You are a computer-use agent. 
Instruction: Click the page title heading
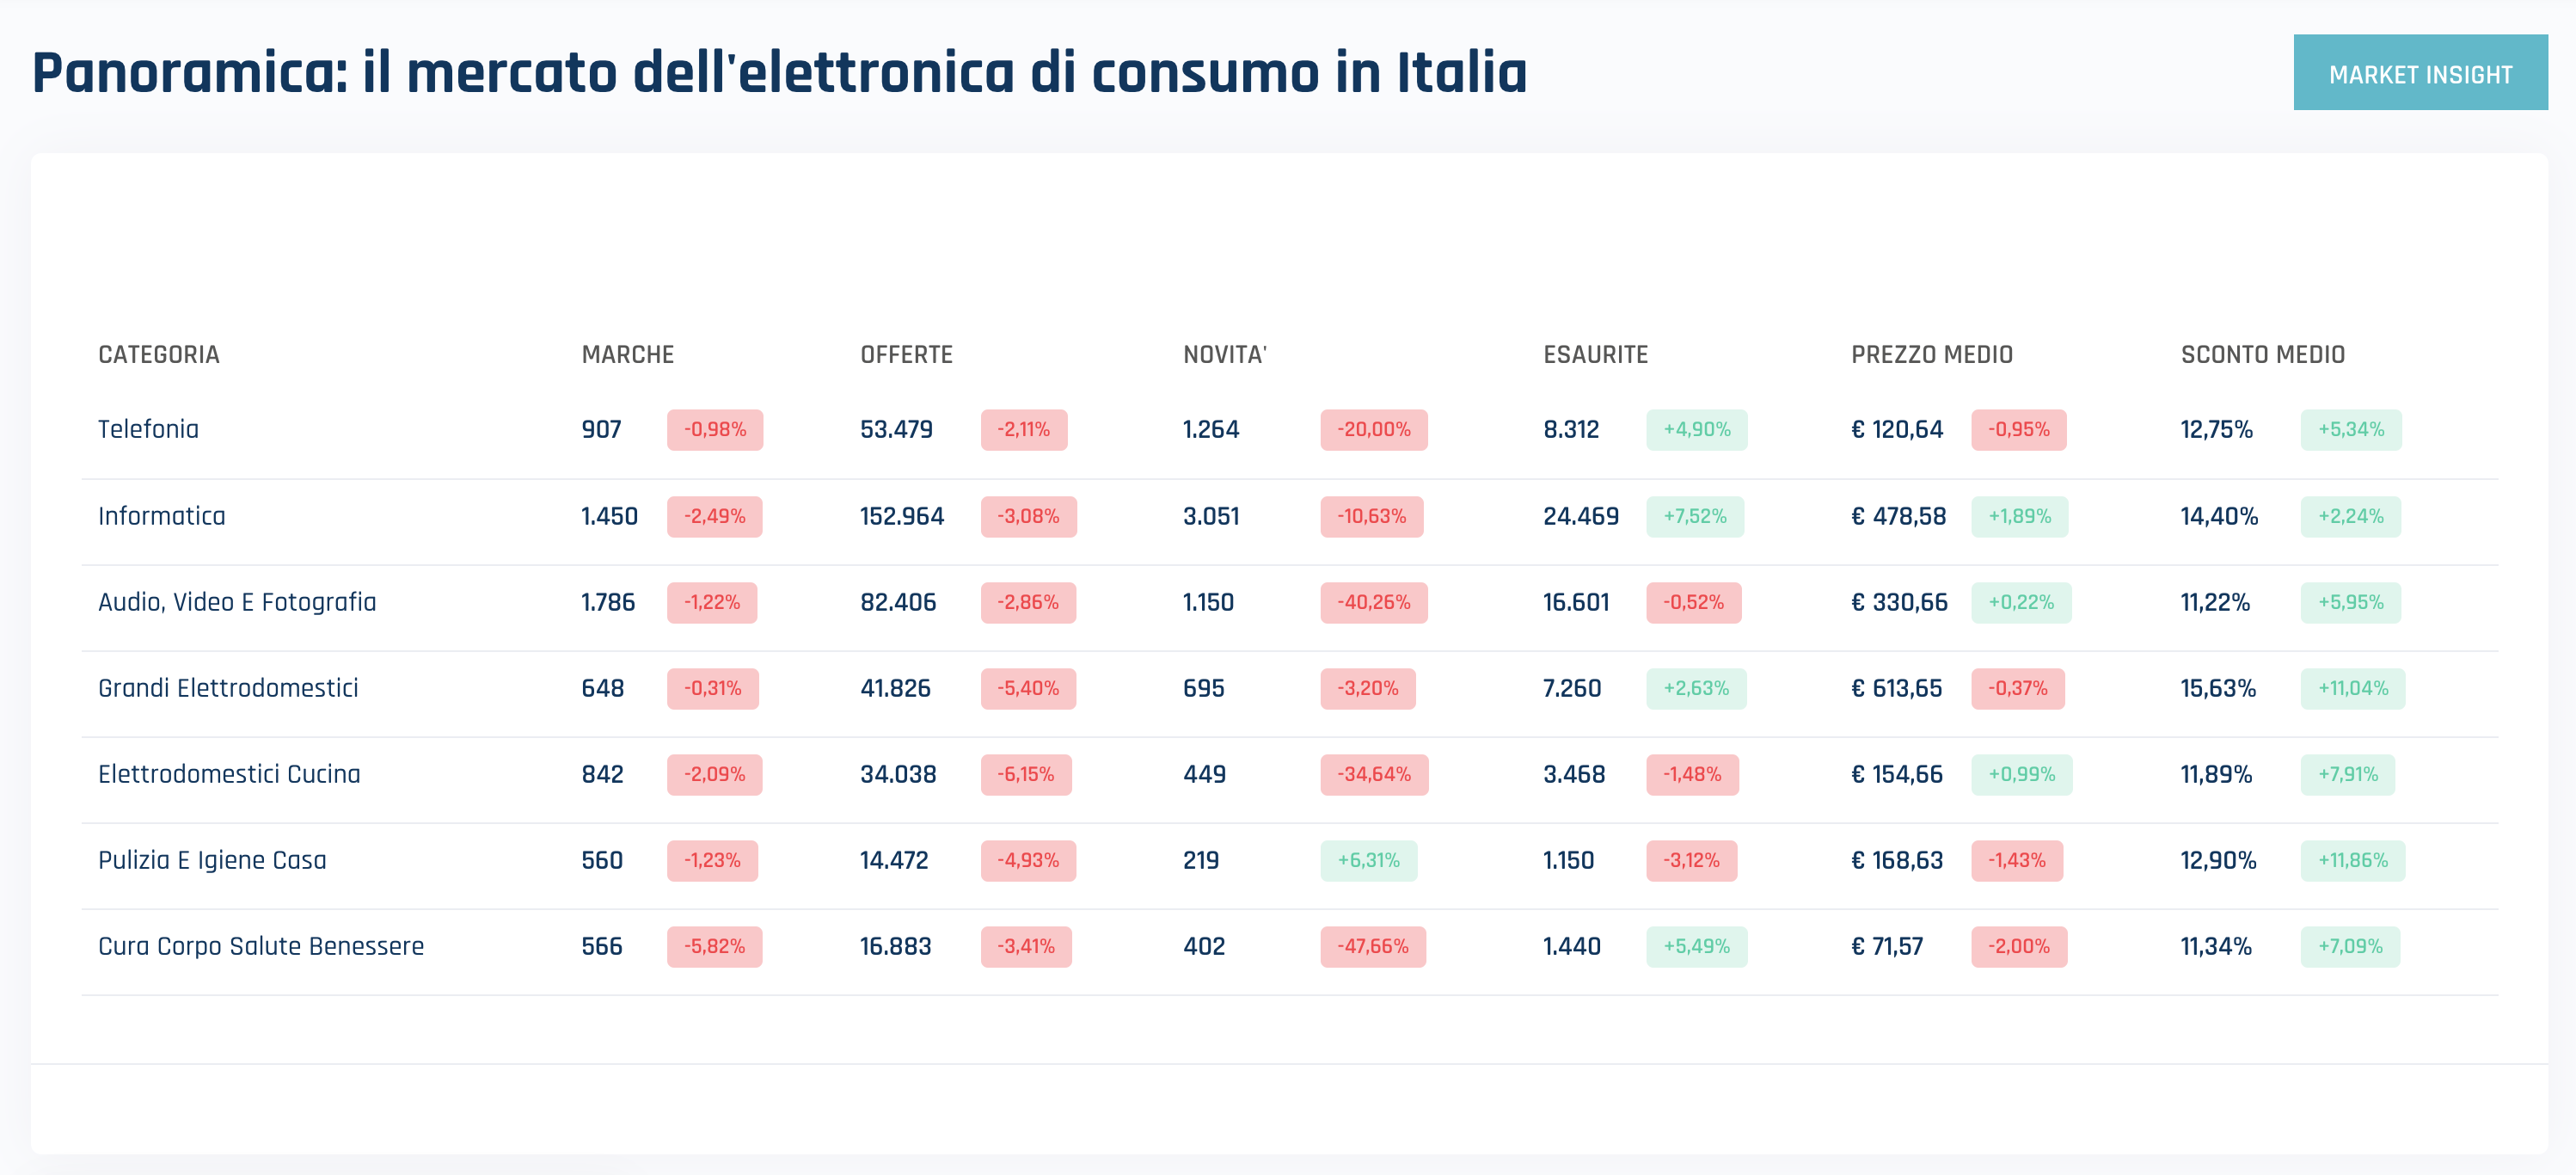(x=779, y=73)
